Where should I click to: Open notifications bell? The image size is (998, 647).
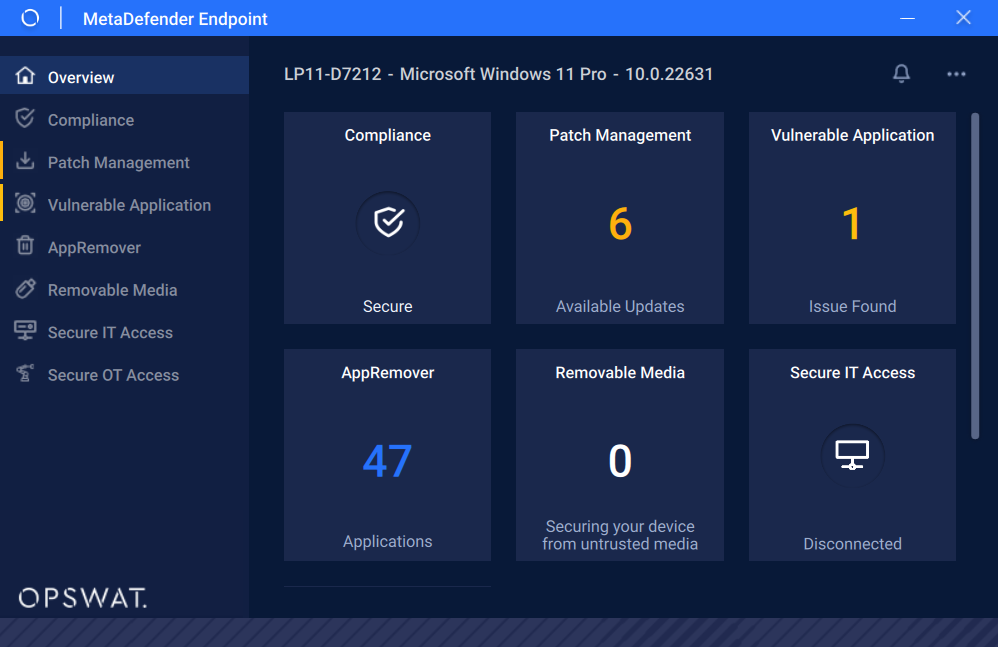pyautogui.click(x=901, y=74)
